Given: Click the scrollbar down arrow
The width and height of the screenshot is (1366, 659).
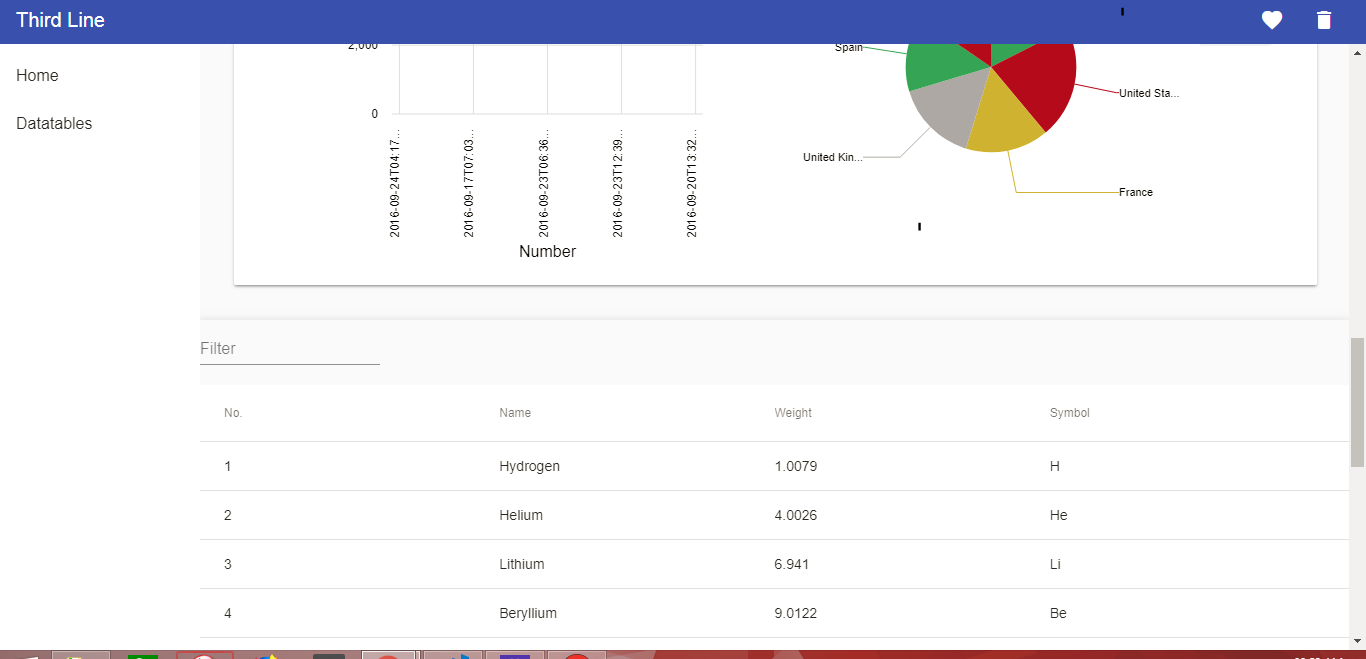Looking at the screenshot, I should point(1357,640).
